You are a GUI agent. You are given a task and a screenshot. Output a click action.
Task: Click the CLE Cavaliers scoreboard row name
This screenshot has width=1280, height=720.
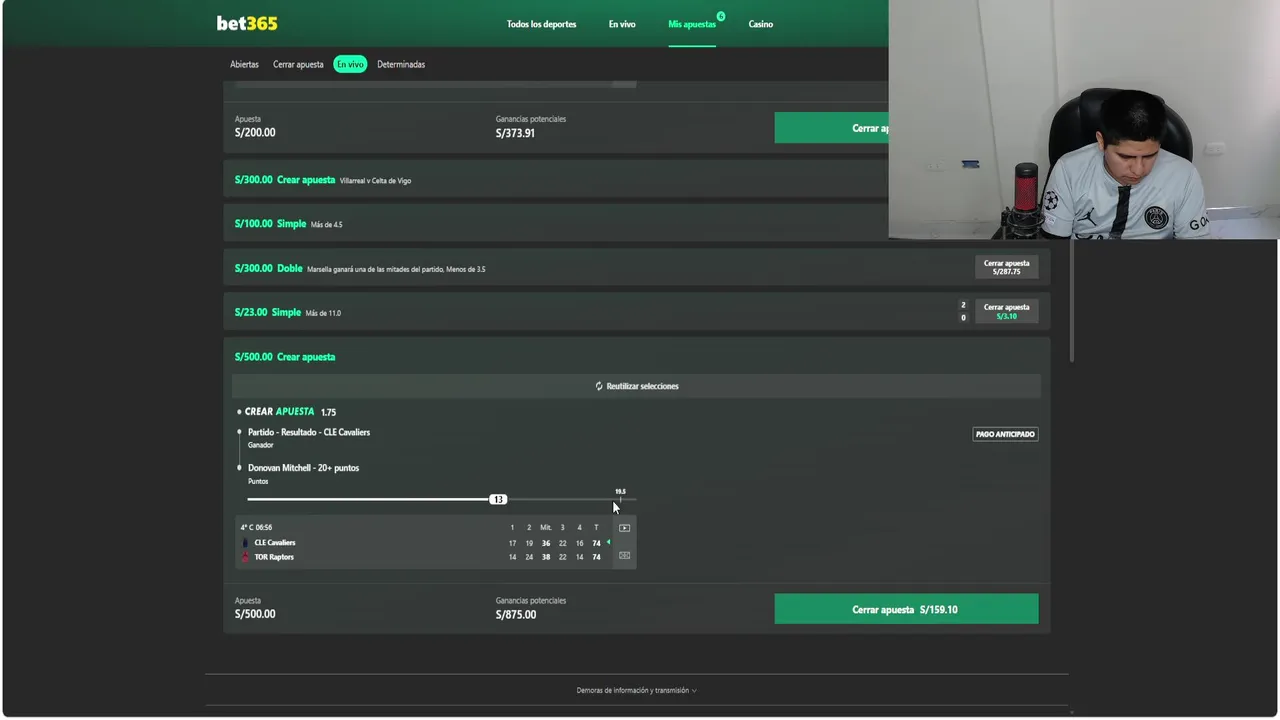pyautogui.click(x=275, y=543)
